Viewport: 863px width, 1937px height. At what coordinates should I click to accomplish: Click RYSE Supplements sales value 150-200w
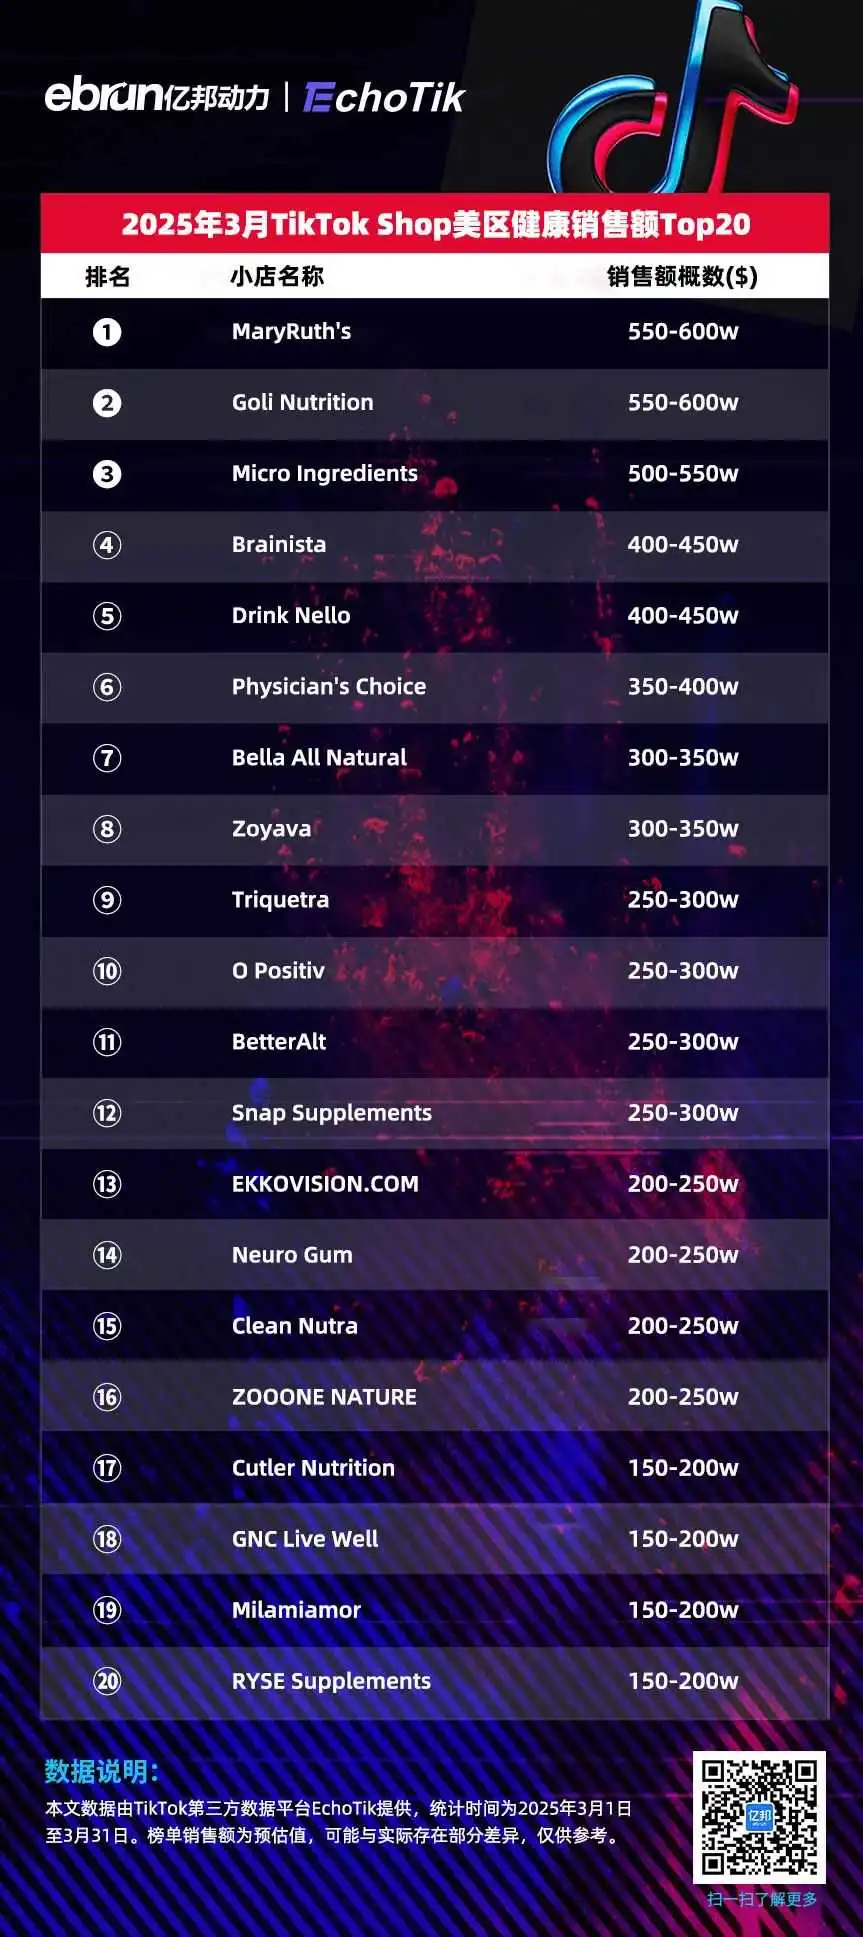pyautogui.click(x=683, y=1681)
